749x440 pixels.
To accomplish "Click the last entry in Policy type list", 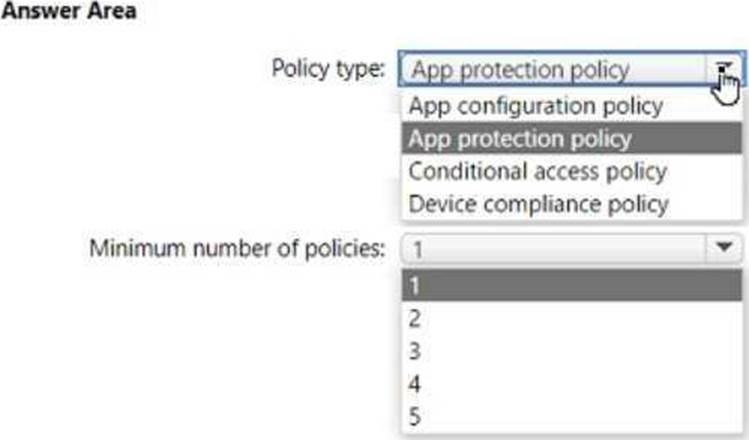I will (538, 204).
